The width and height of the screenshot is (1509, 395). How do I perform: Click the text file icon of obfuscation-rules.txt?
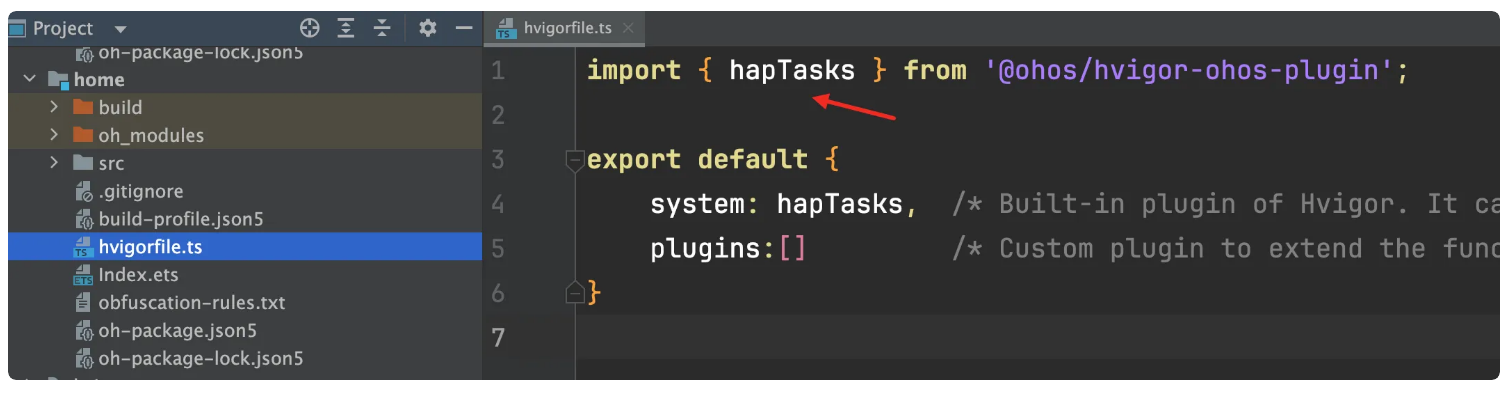[83, 303]
